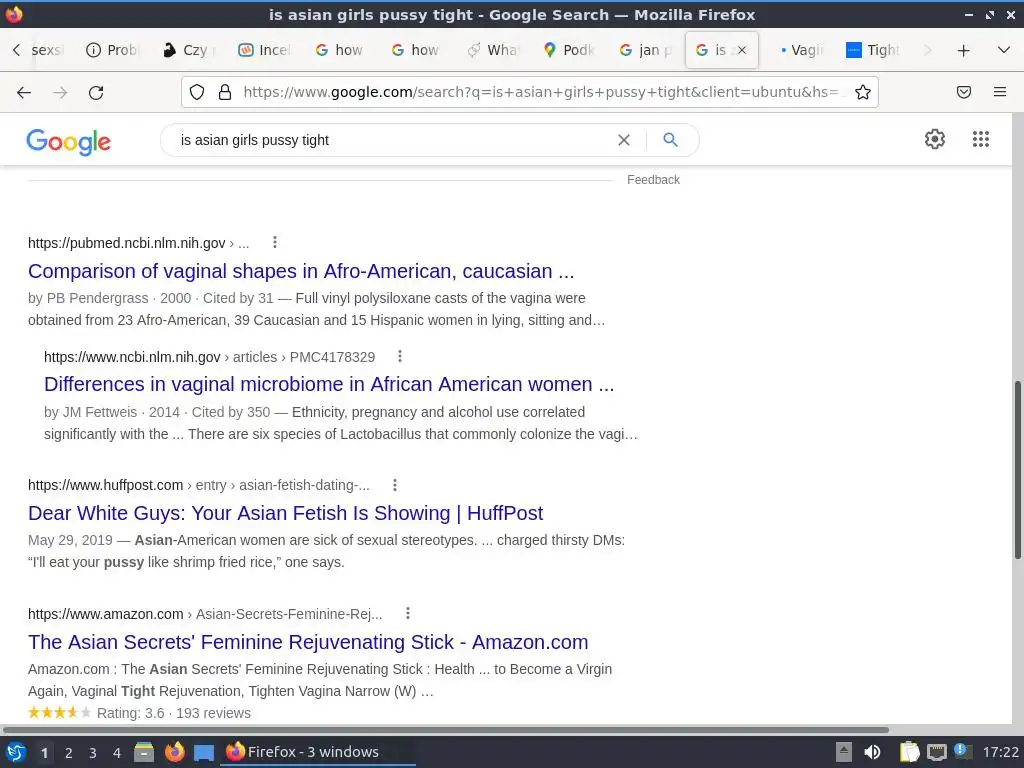Click the horizontal page scrollbar
The width and height of the screenshot is (1024, 768).
(445, 729)
